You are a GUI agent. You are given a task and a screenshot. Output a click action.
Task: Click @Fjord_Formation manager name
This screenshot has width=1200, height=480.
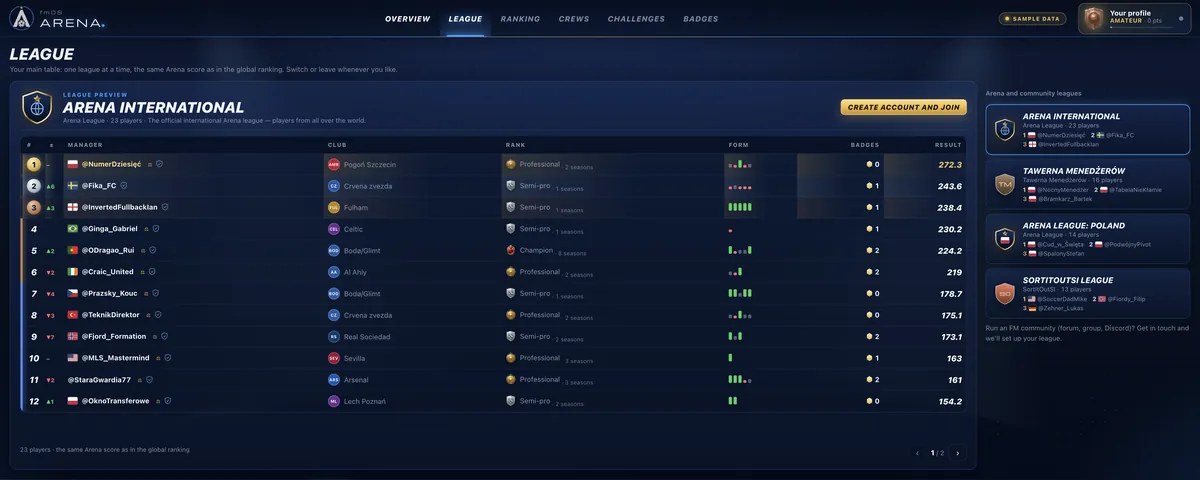point(114,337)
